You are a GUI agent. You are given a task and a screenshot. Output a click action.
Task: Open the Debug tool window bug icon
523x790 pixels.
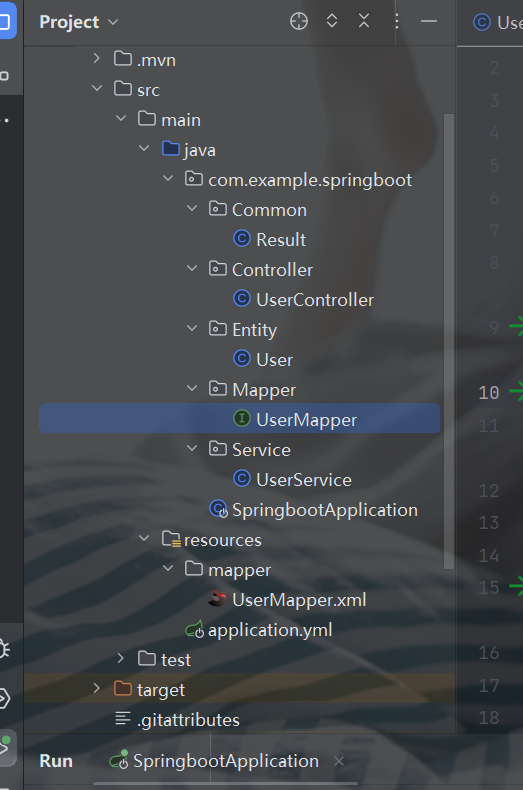tap(4, 649)
